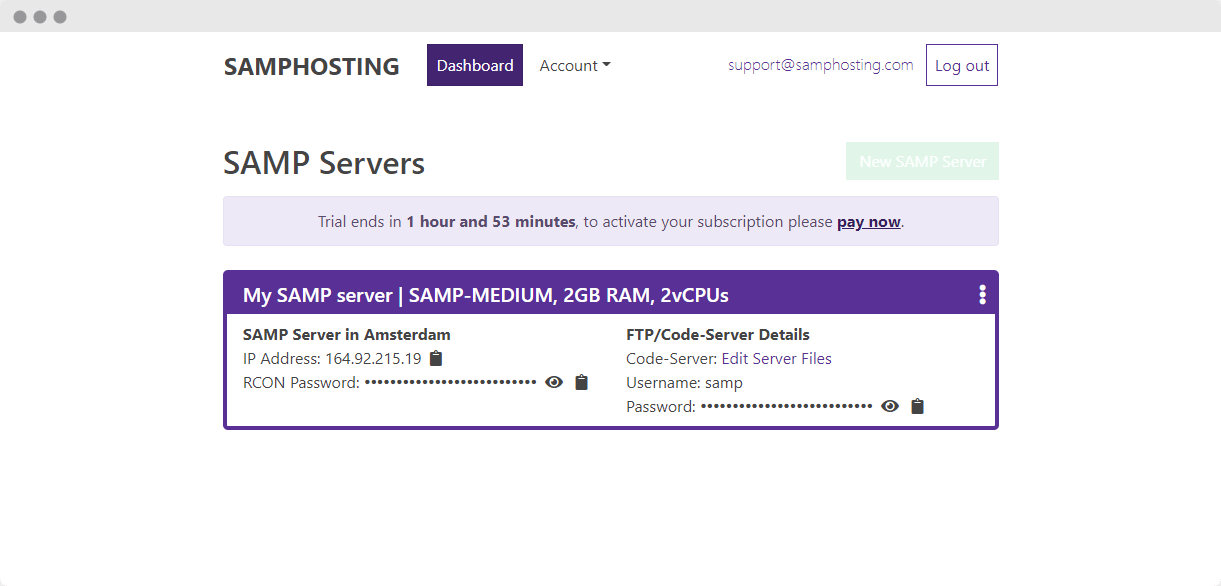Open the Edit Server Files link
Image resolution: width=1221 pixels, height=586 pixels.
pyautogui.click(x=777, y=358)
